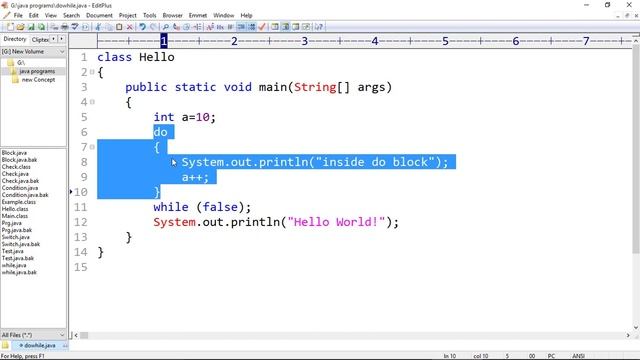Open the Browser menu
Screen dimensions: 640x360
(173, 16)
